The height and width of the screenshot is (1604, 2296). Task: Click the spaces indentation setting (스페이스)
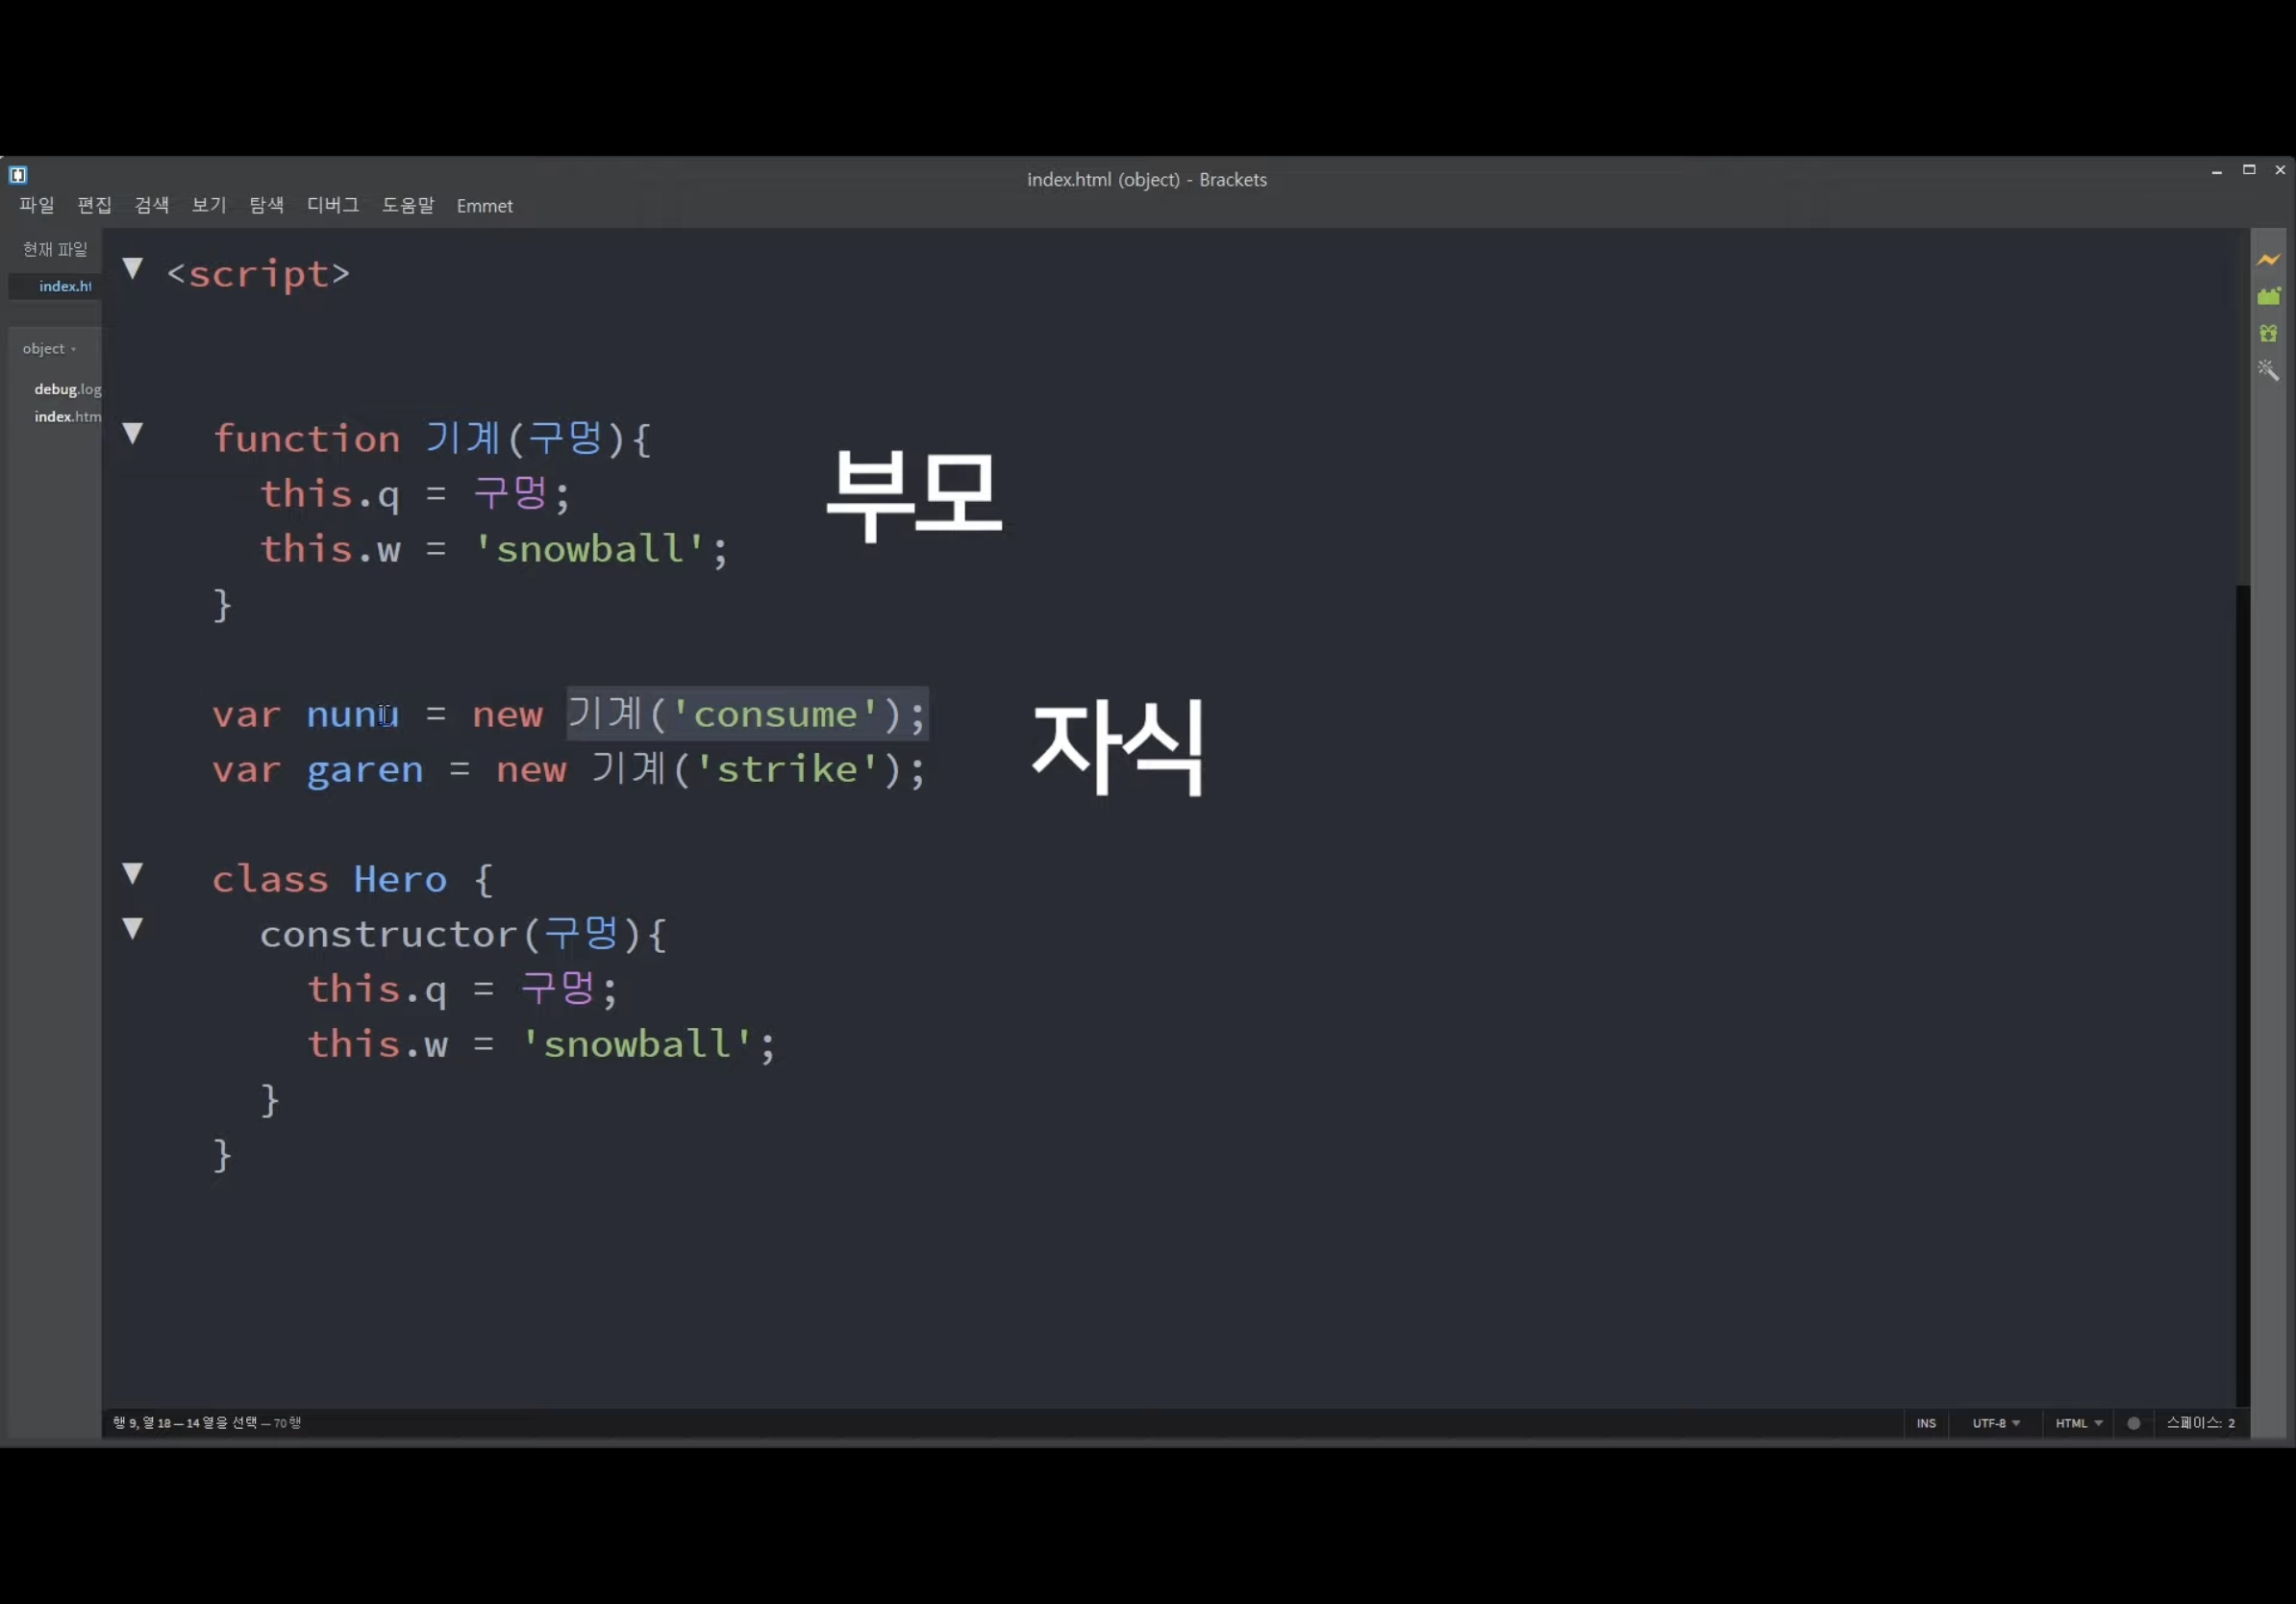point(2199,1423)
